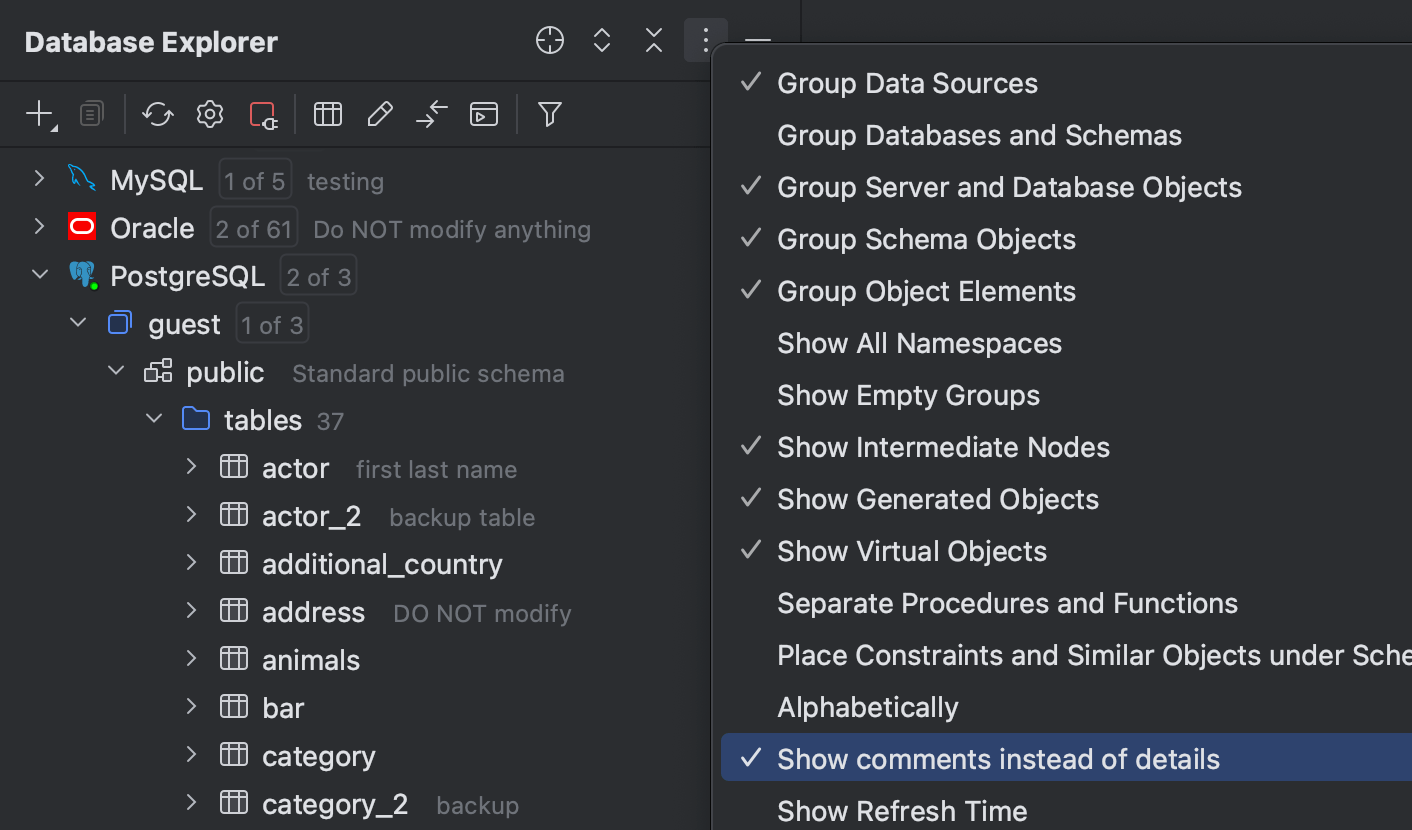Disable the Group Data Sources option
The width and height of the screenshot is (1412, 830).
tap(906, 83)
